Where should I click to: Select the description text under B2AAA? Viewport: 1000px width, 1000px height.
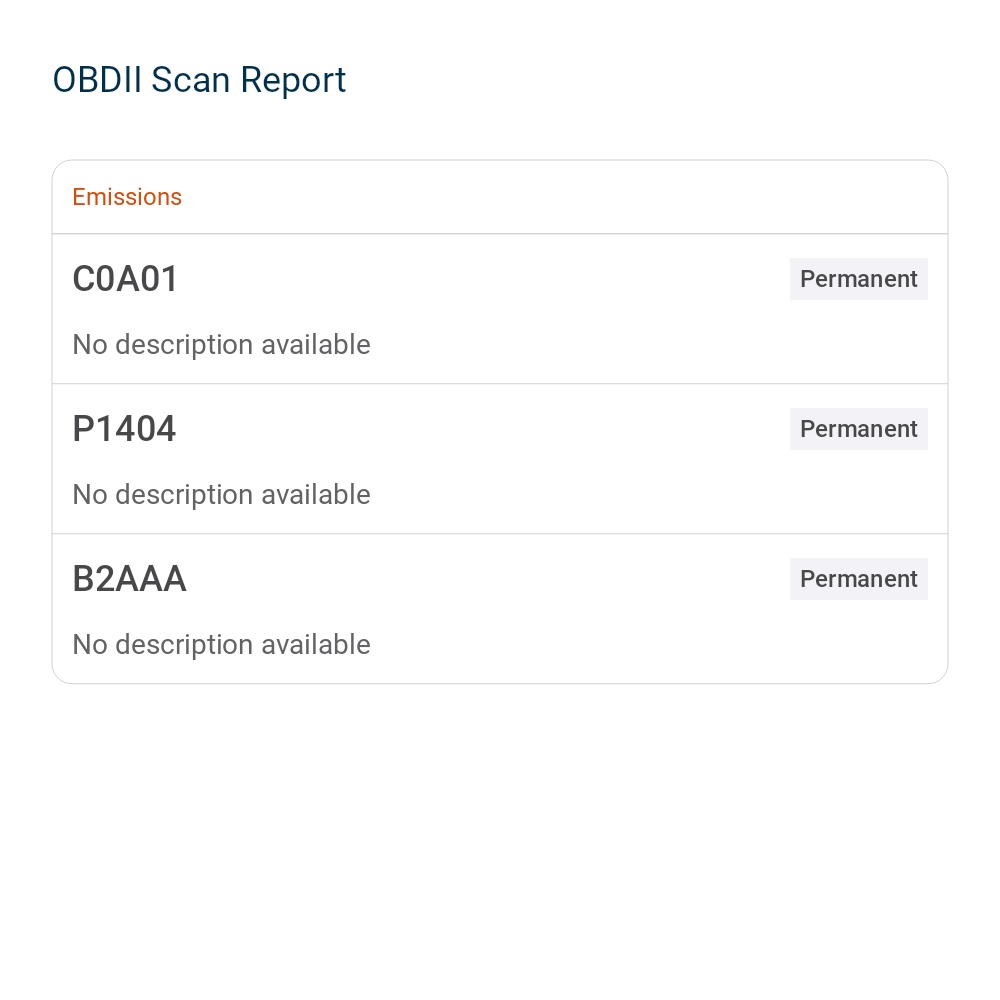click(221, 645)
